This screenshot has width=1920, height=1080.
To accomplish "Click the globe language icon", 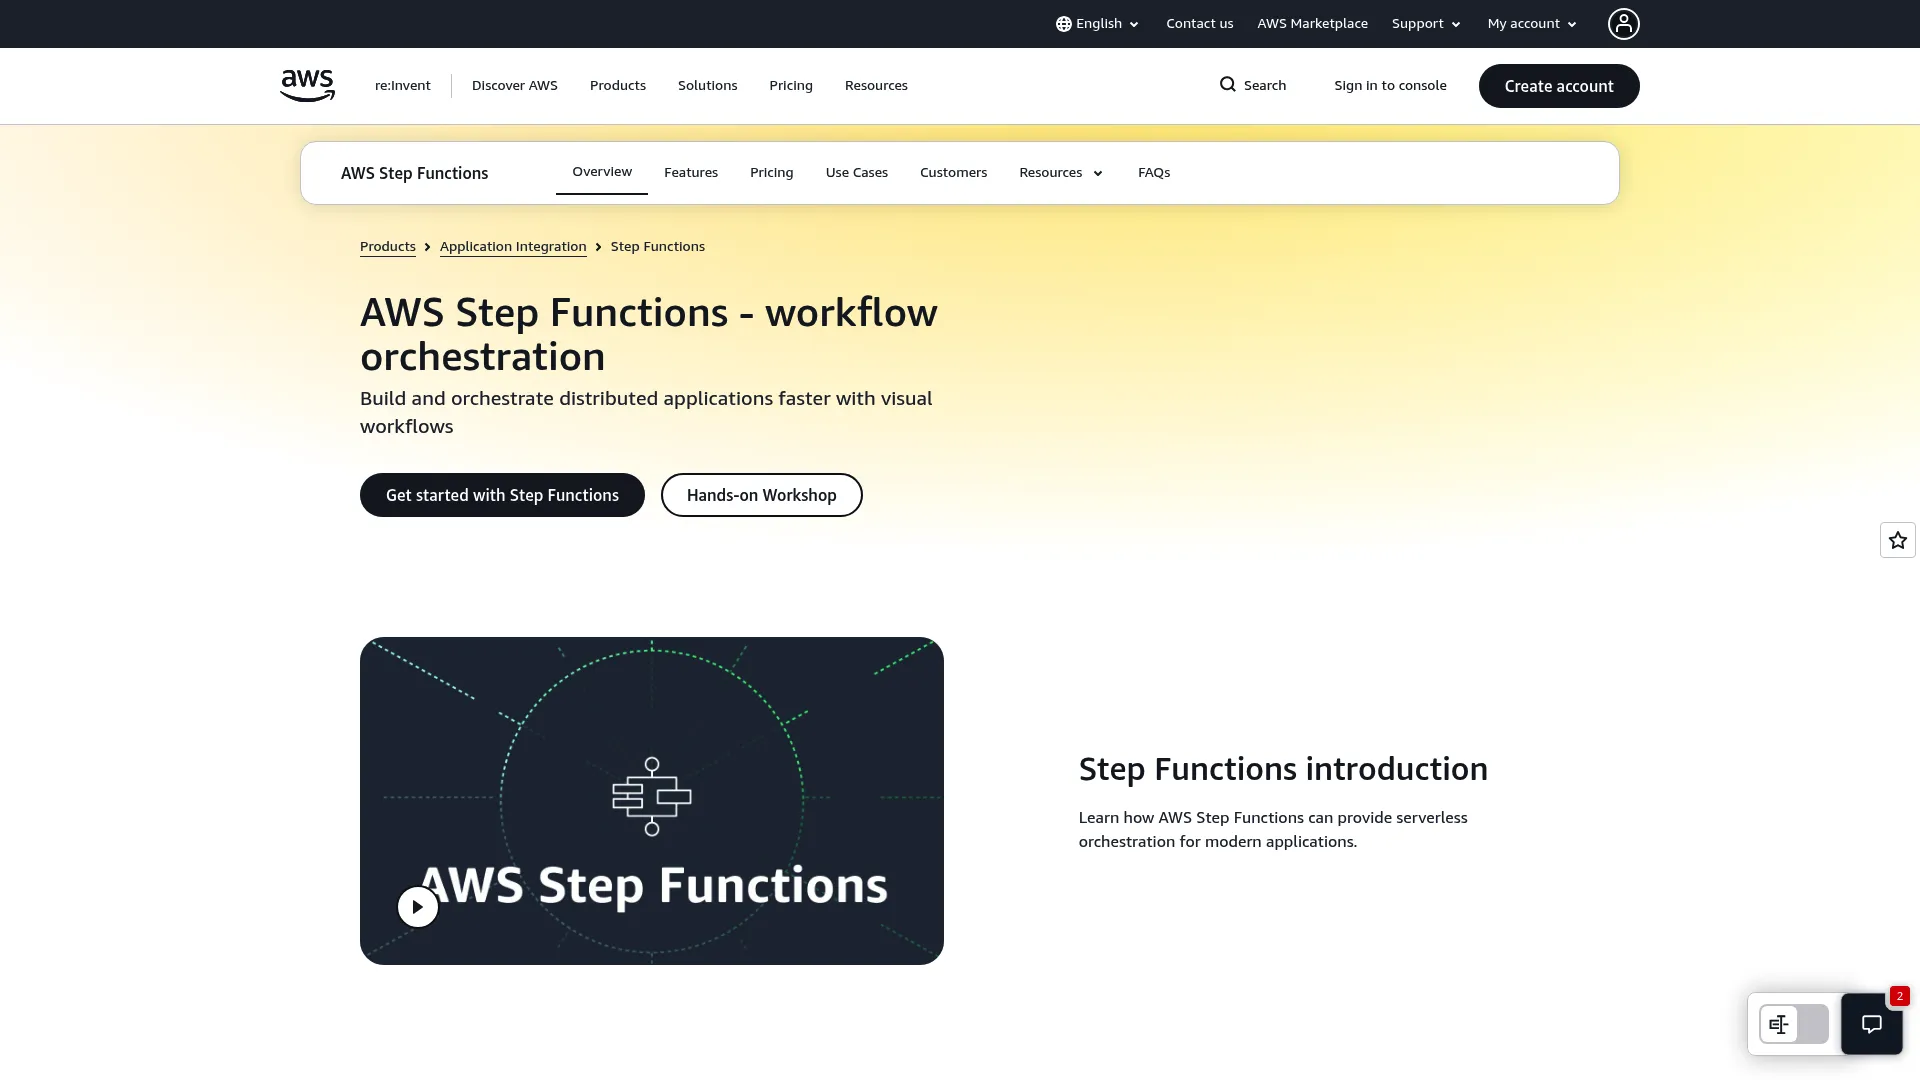I will coord(1063,24).
